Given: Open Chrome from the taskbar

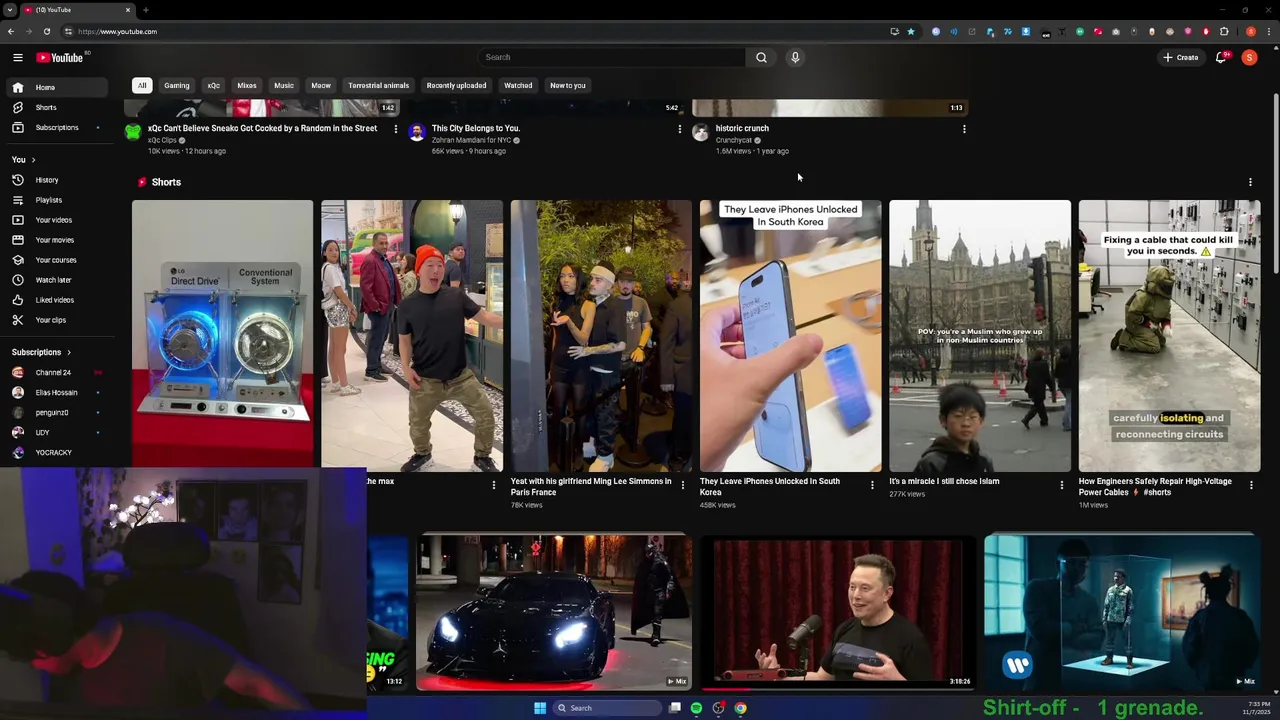Looking at the screenshot, I should pos(740,708).
